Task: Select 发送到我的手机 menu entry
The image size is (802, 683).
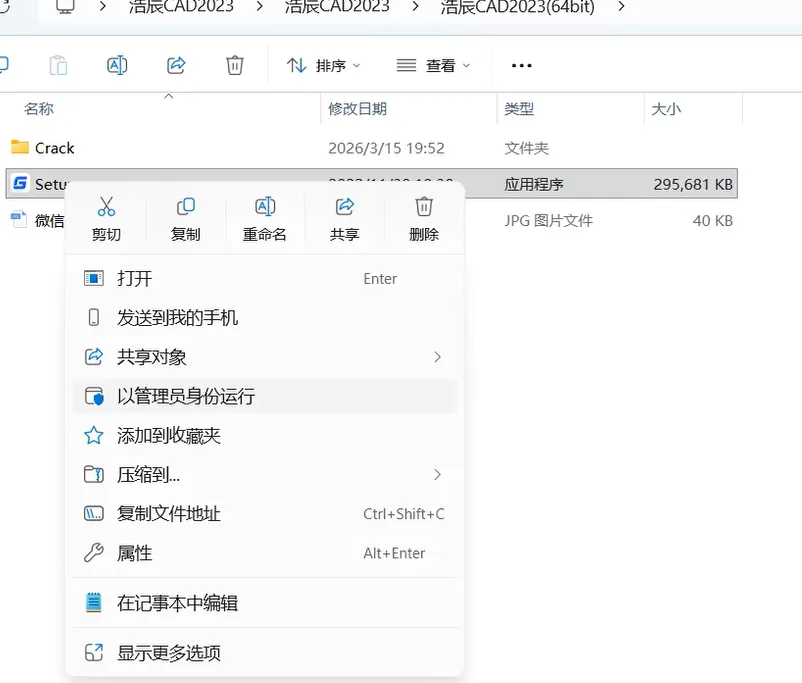Action: click(265, 318)
